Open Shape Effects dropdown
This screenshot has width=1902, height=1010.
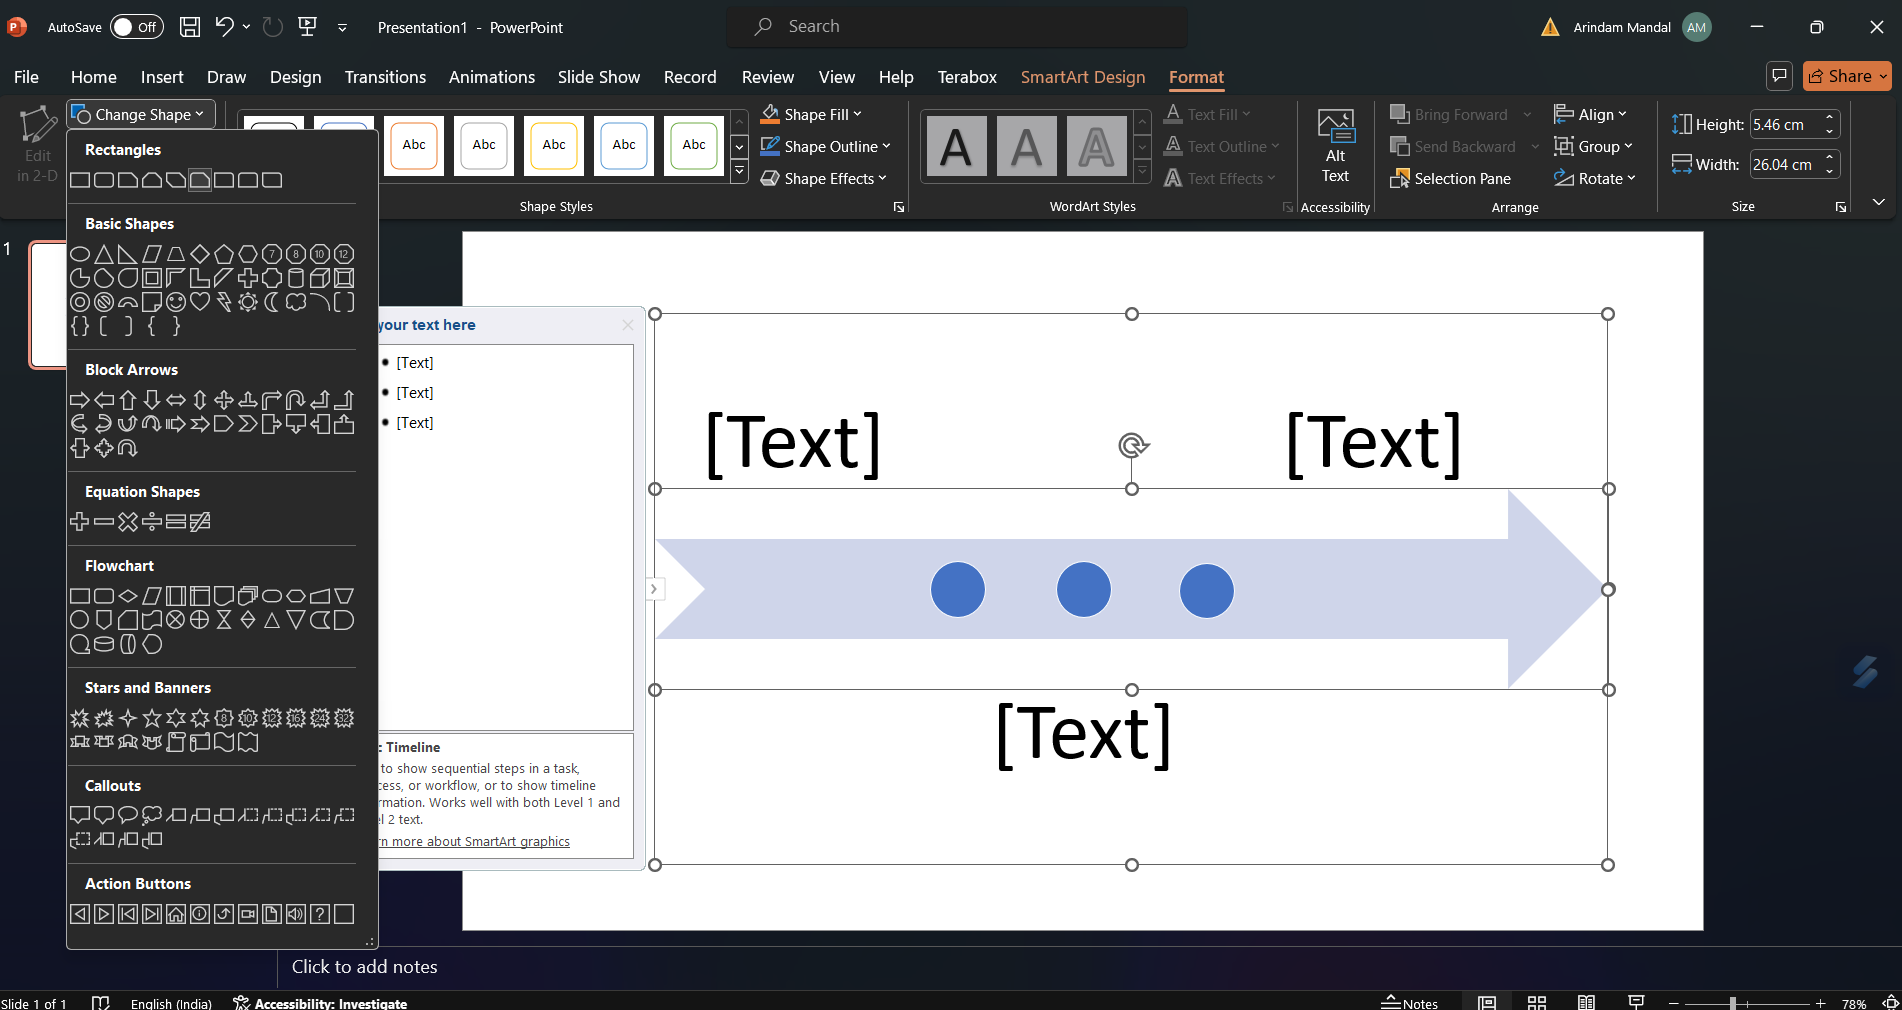tap(823, 178)
